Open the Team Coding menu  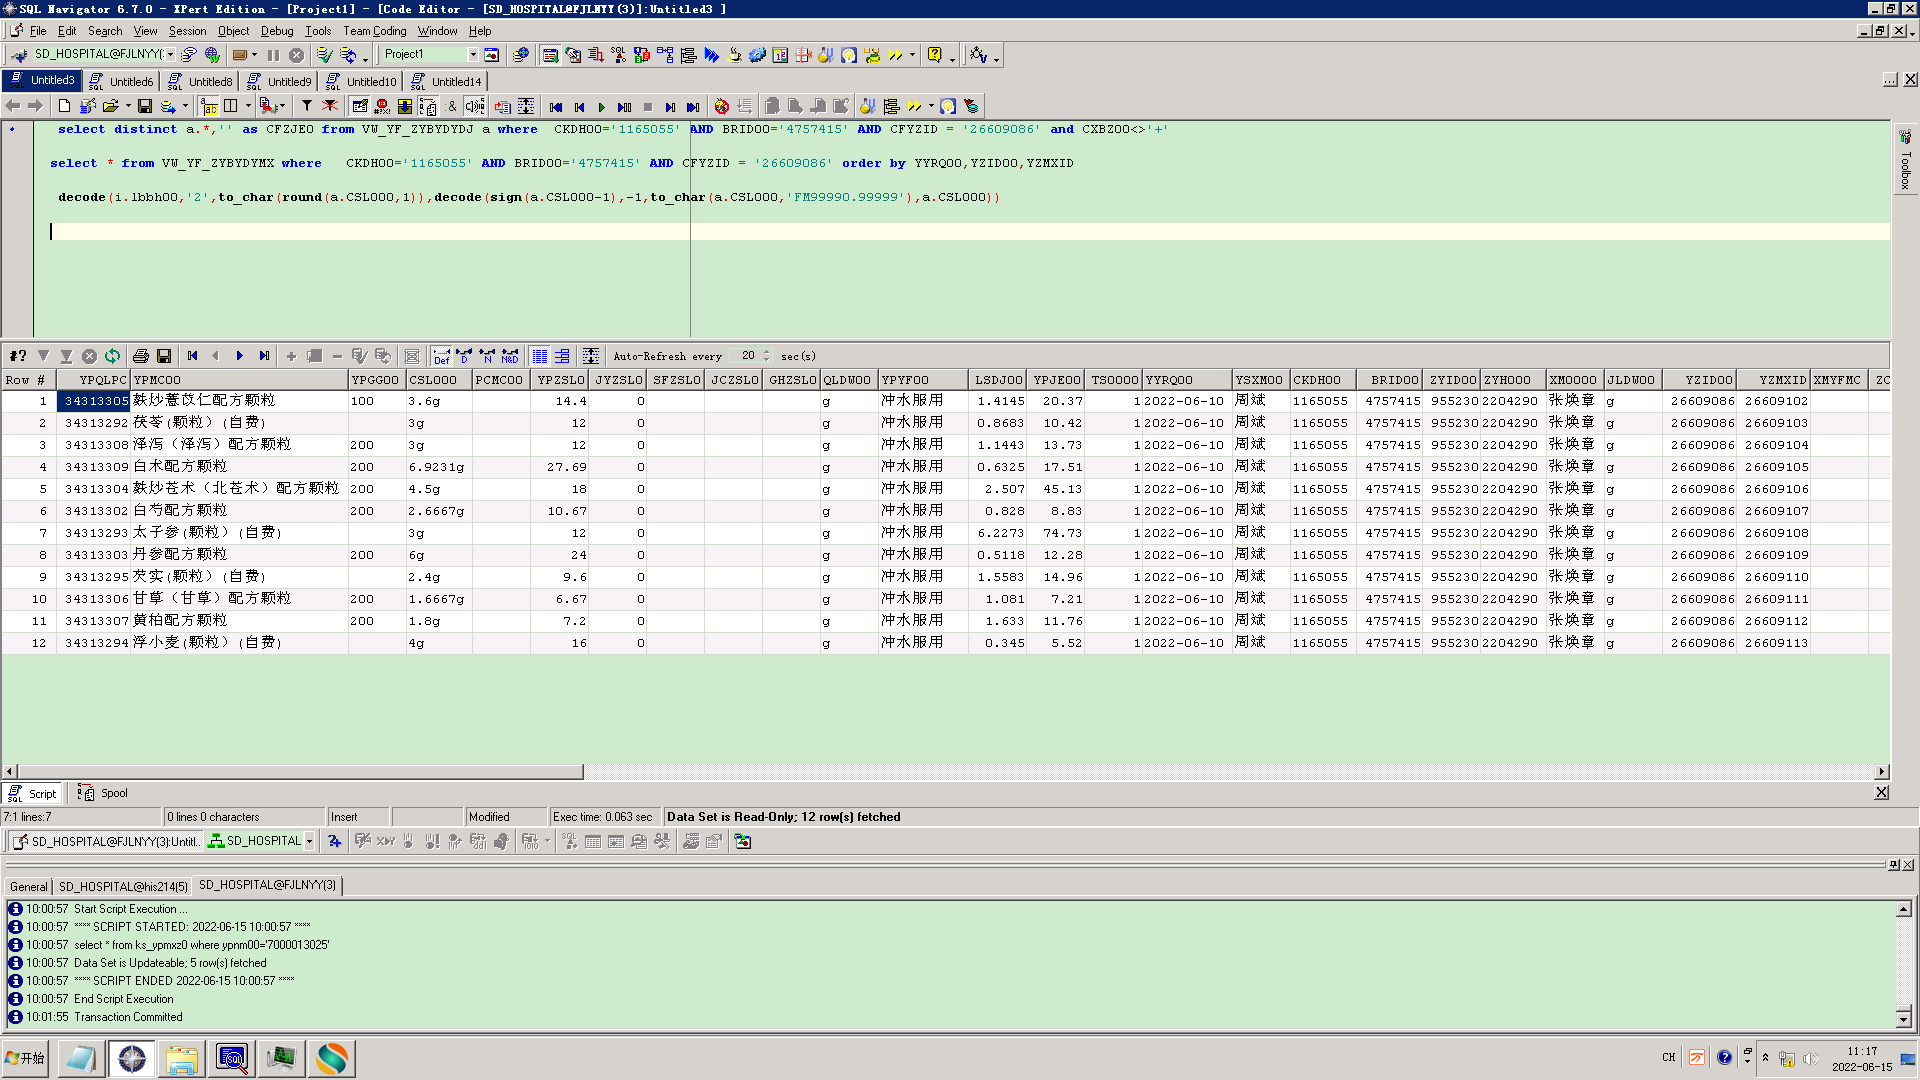click(374, 31)
